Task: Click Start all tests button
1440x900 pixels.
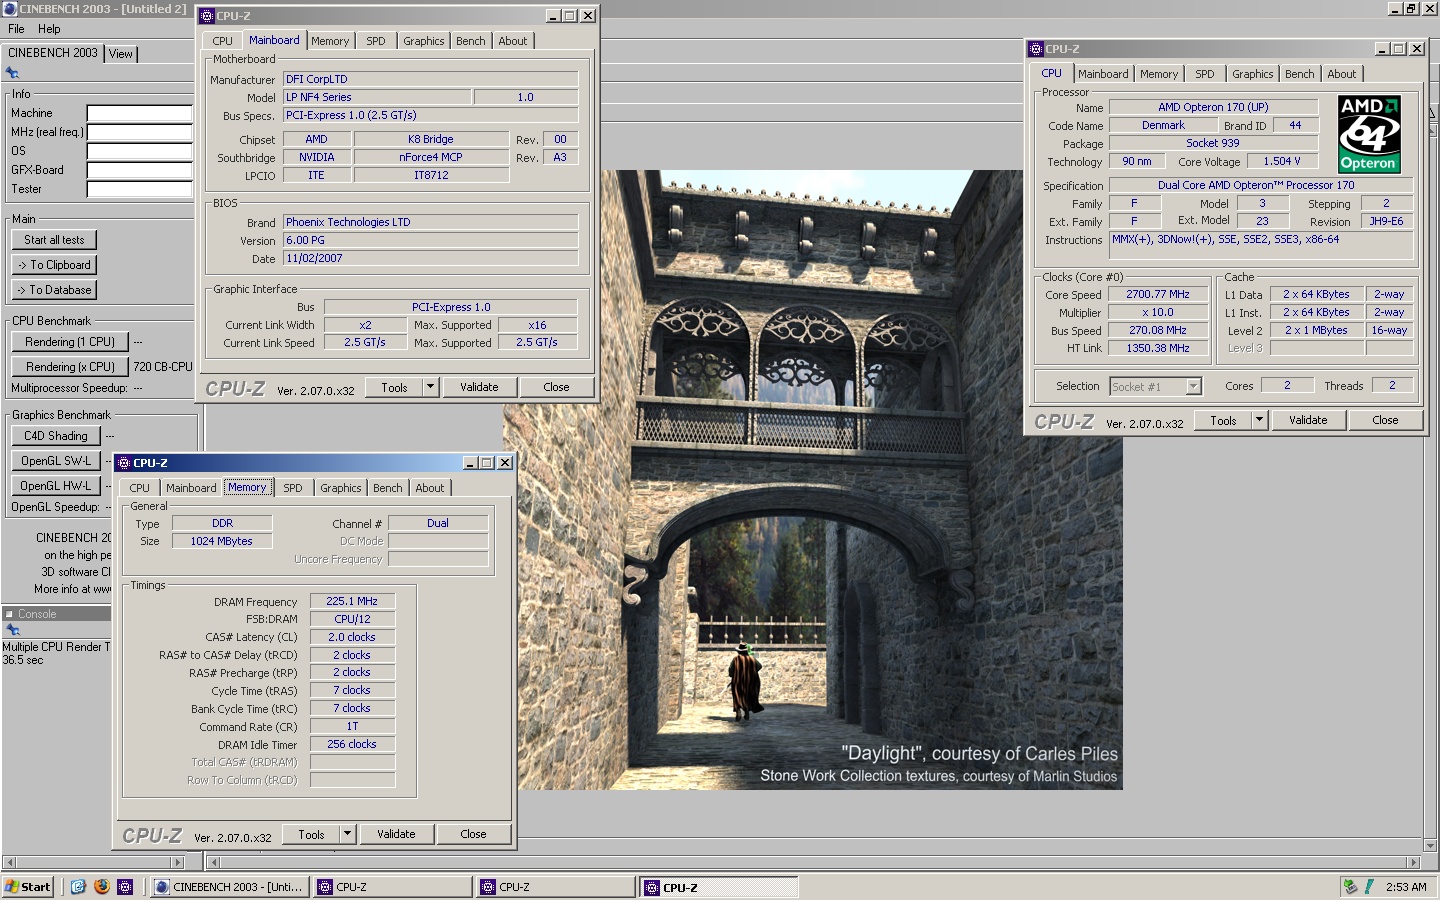Action: click(55, 240)
